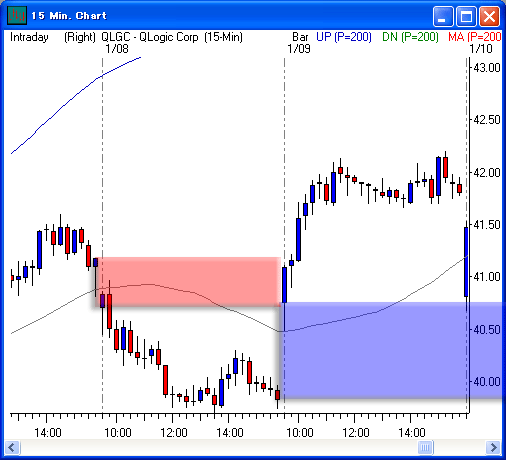506x460 pixels.
Task: Click the red shaded gap zone
Action: click(x=187, y=282)
